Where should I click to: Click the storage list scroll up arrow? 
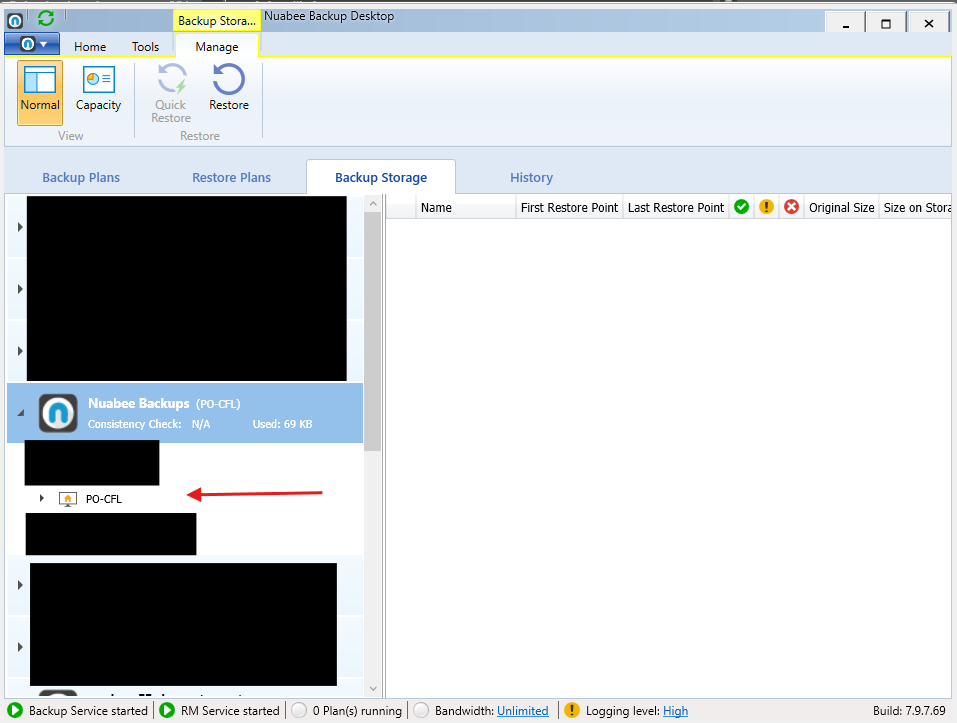tap(373, 204)
